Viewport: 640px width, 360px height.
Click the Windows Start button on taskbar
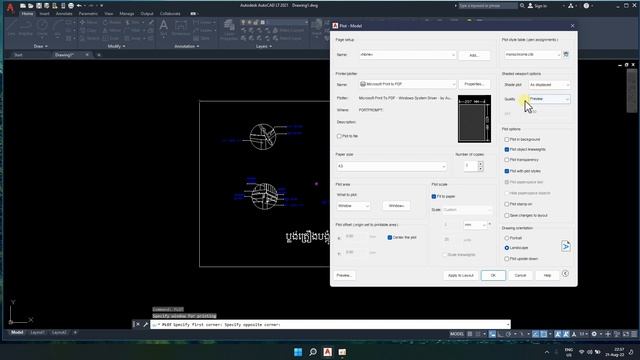click(x=298, y=352)
